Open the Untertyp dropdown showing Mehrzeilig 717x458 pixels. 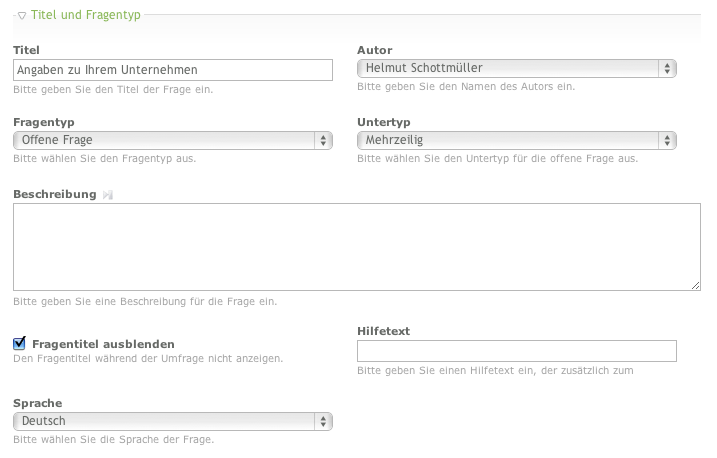click(x=516, y=140)
